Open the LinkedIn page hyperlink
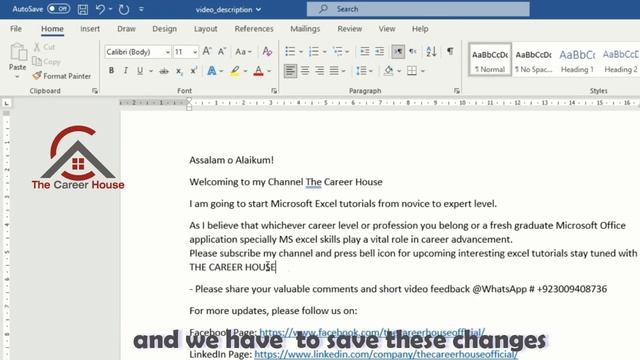Image resolution: width=640 pixels, height=360 pixels. pyautogui.click(x=386, y=354)
